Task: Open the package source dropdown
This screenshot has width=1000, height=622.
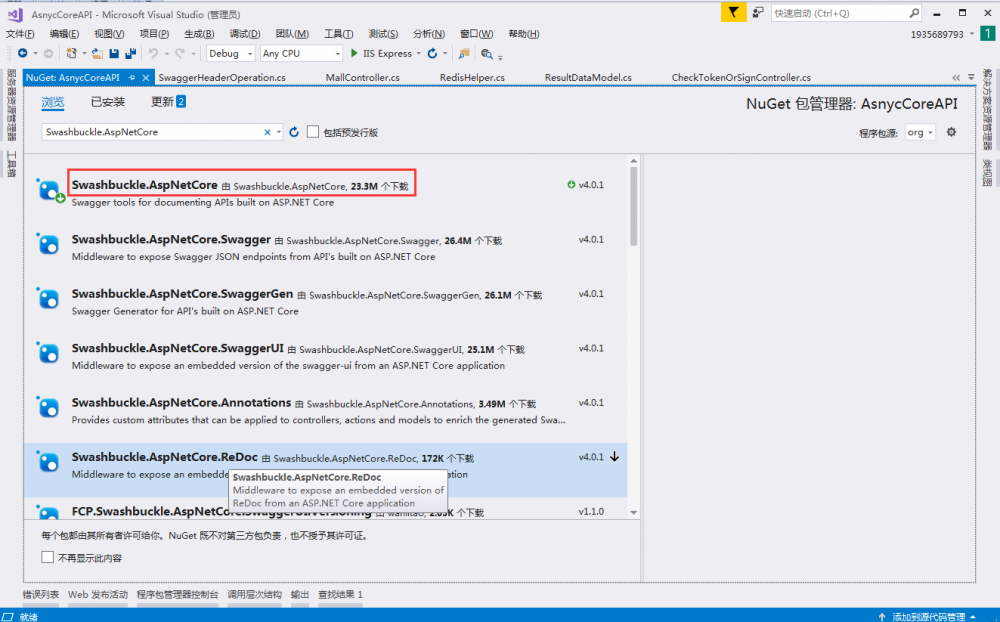Action: click(919, 133)
